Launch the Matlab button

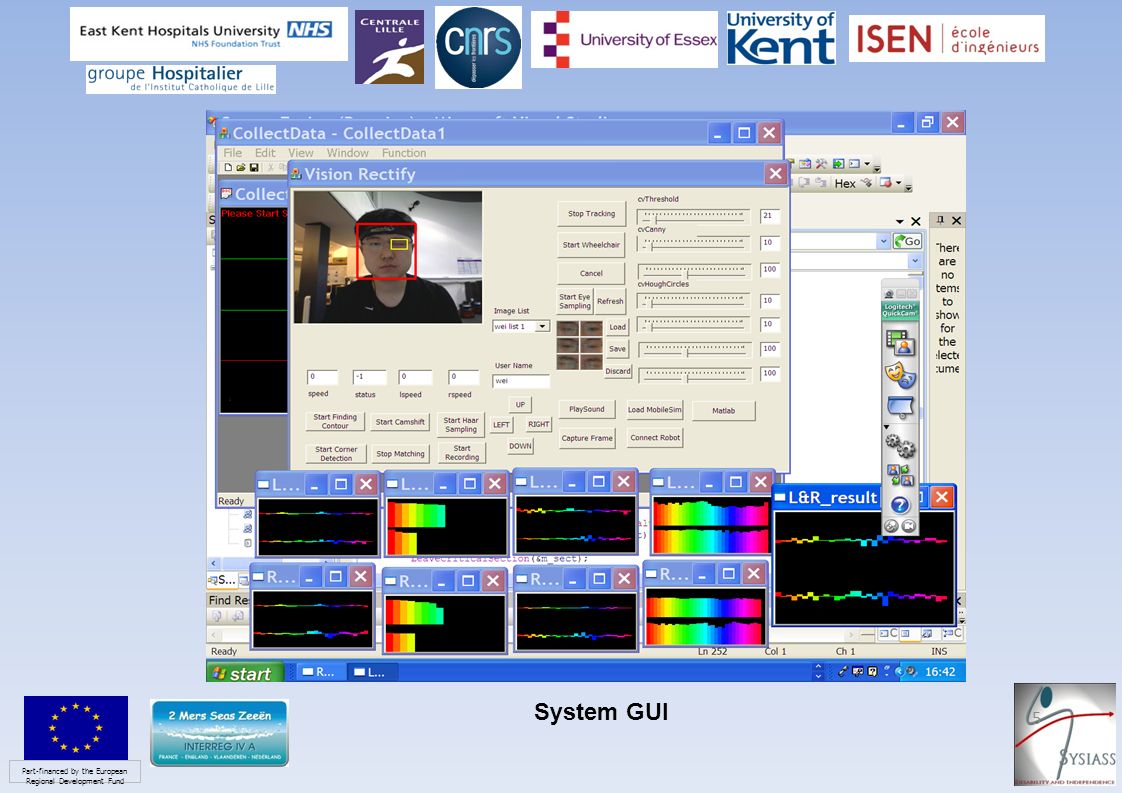[723, 411]
